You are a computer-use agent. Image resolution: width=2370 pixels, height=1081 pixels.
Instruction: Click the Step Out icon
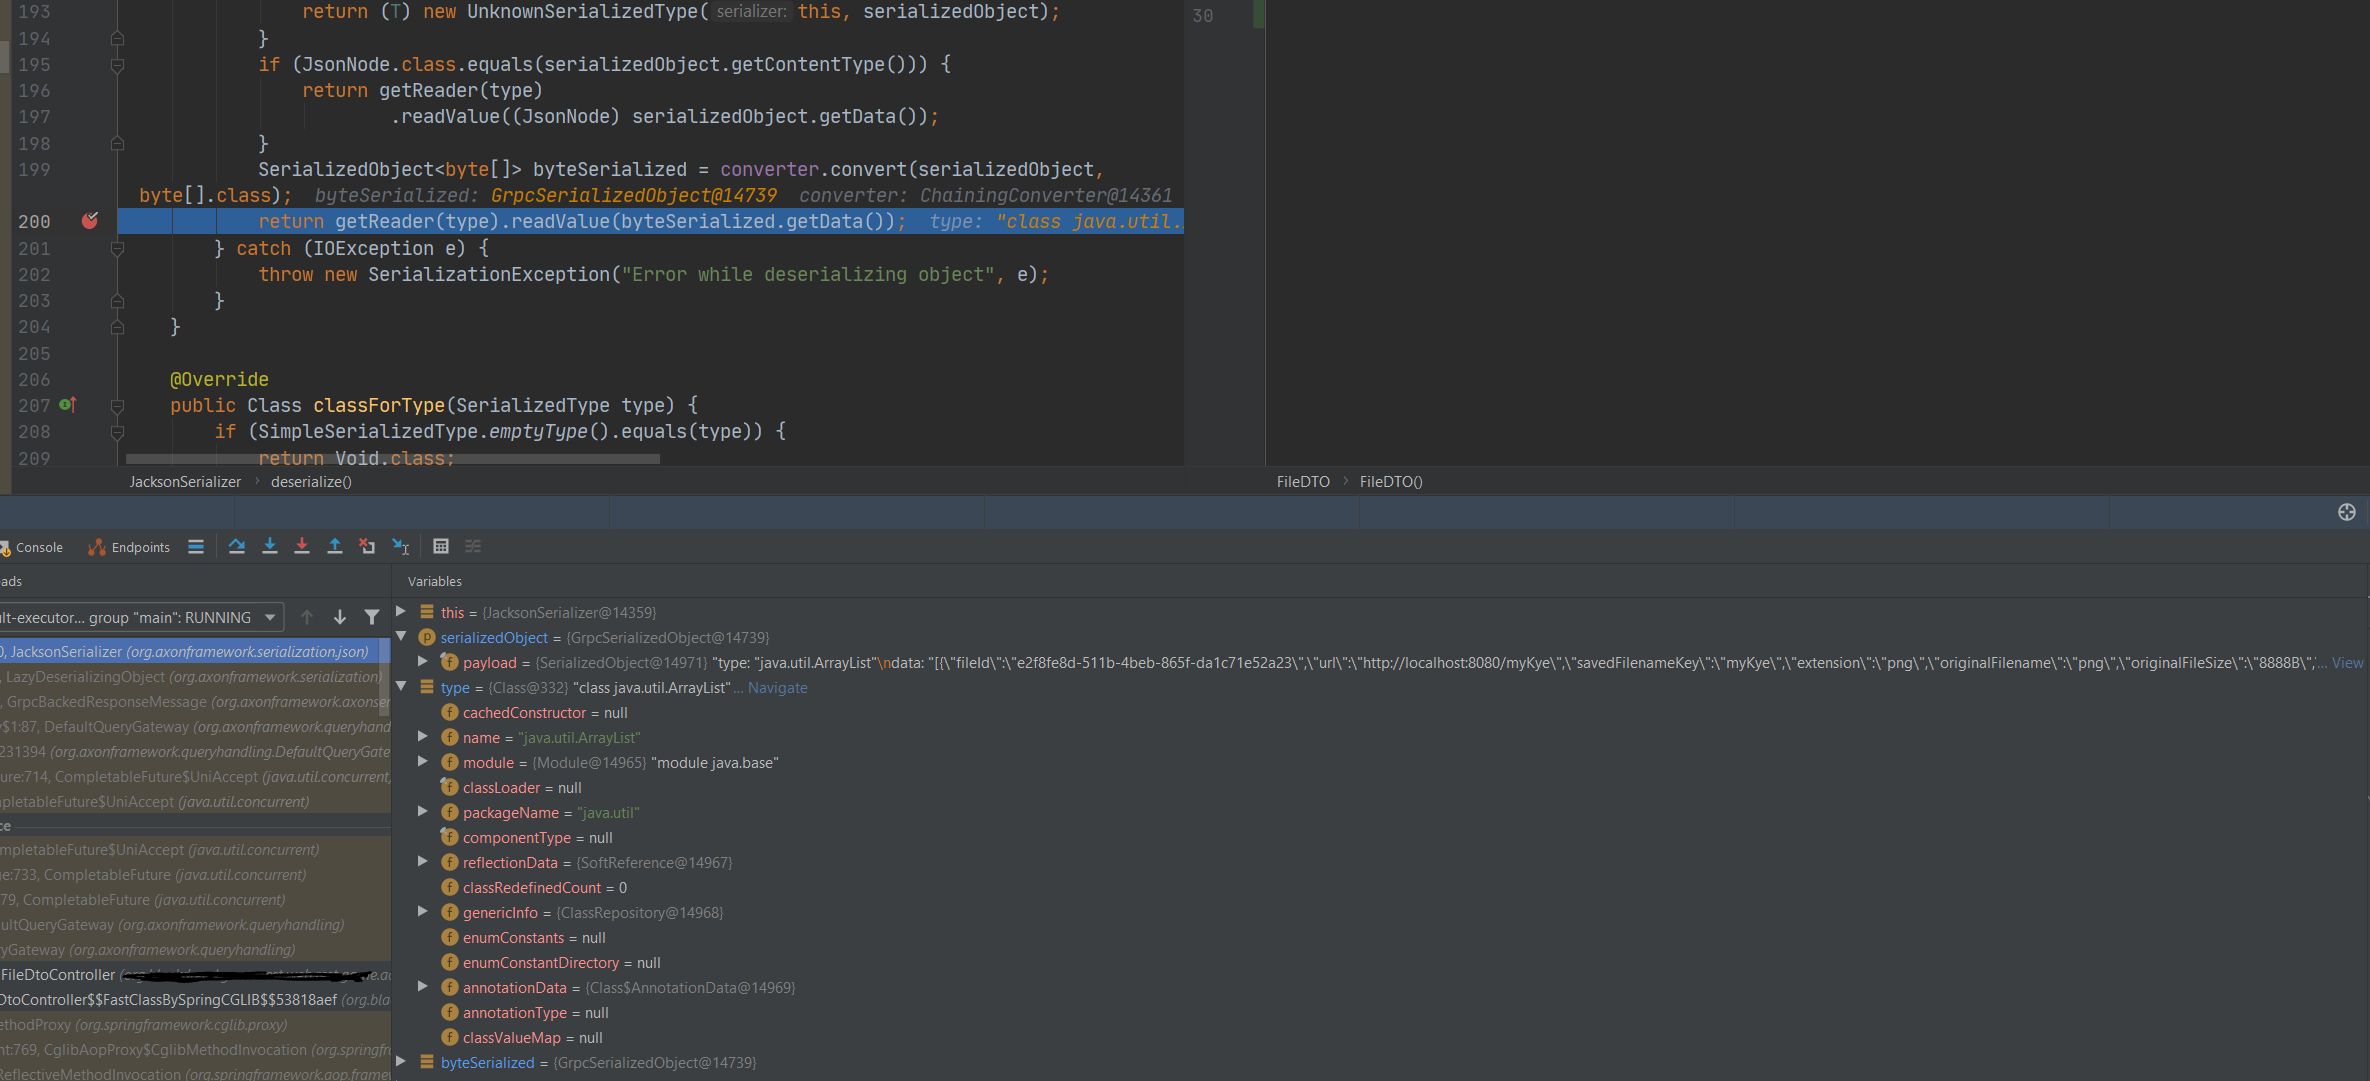(335, 546)
